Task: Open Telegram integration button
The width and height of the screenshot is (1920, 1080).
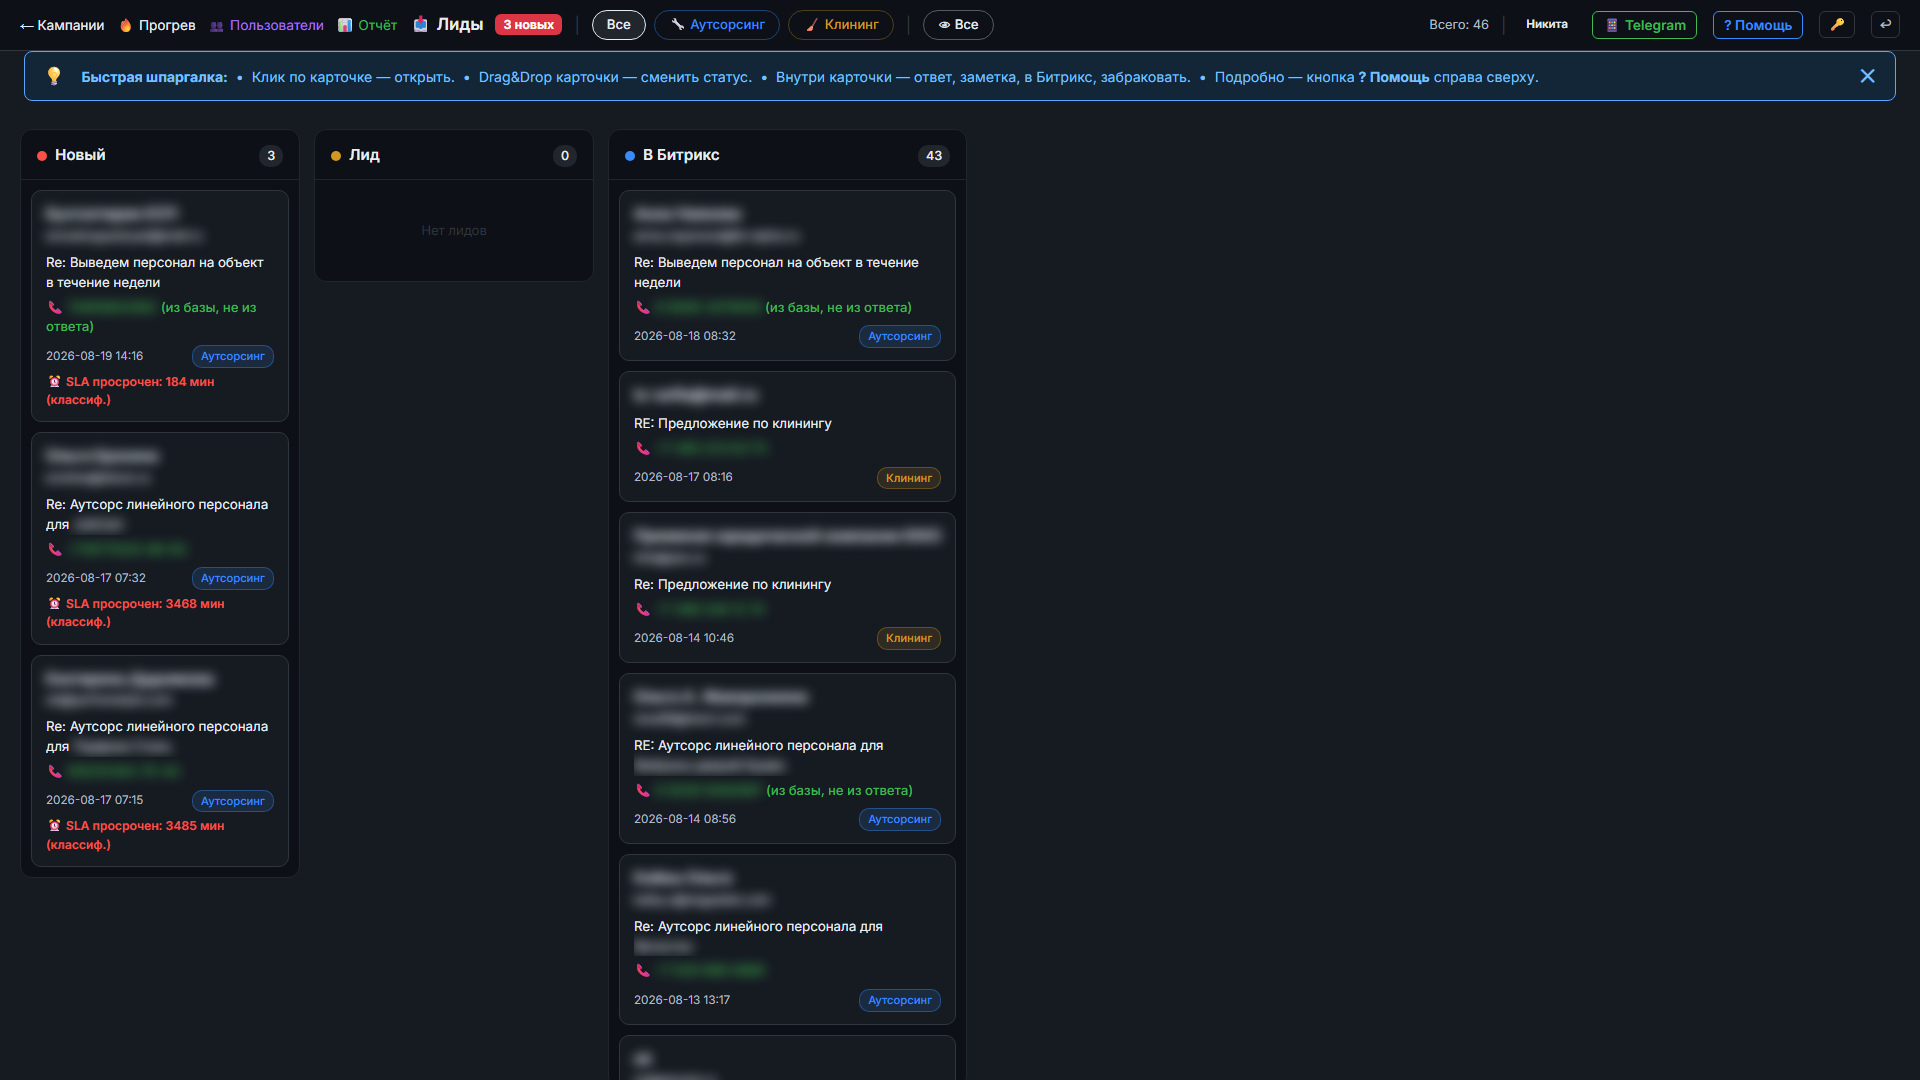Action: (1644, 25)
